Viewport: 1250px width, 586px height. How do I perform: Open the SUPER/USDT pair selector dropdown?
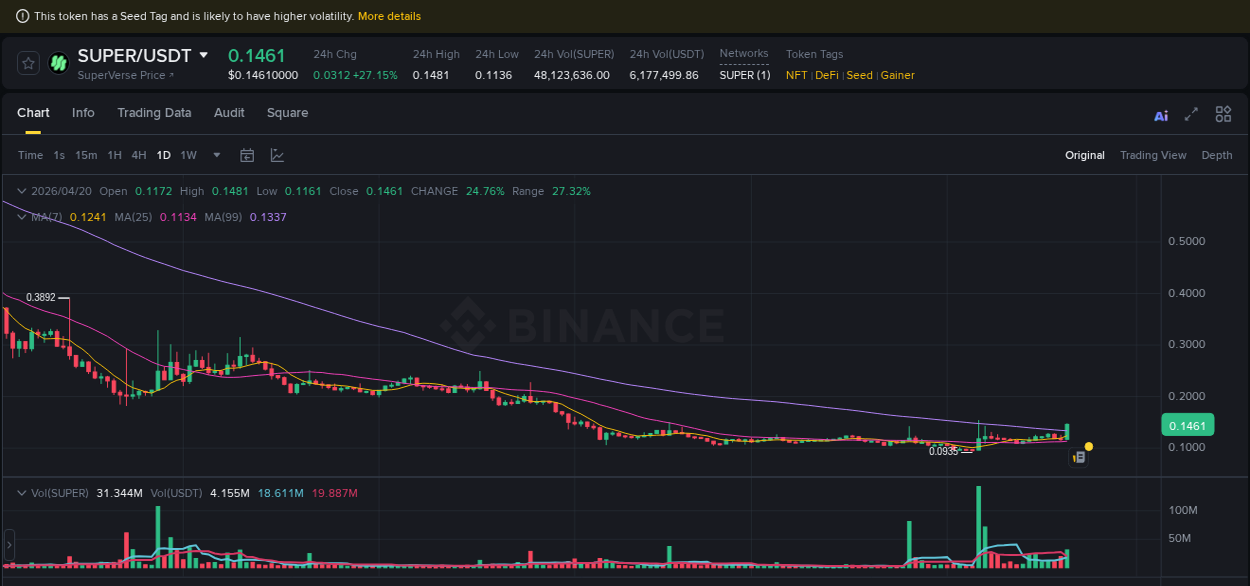(204, 55)
